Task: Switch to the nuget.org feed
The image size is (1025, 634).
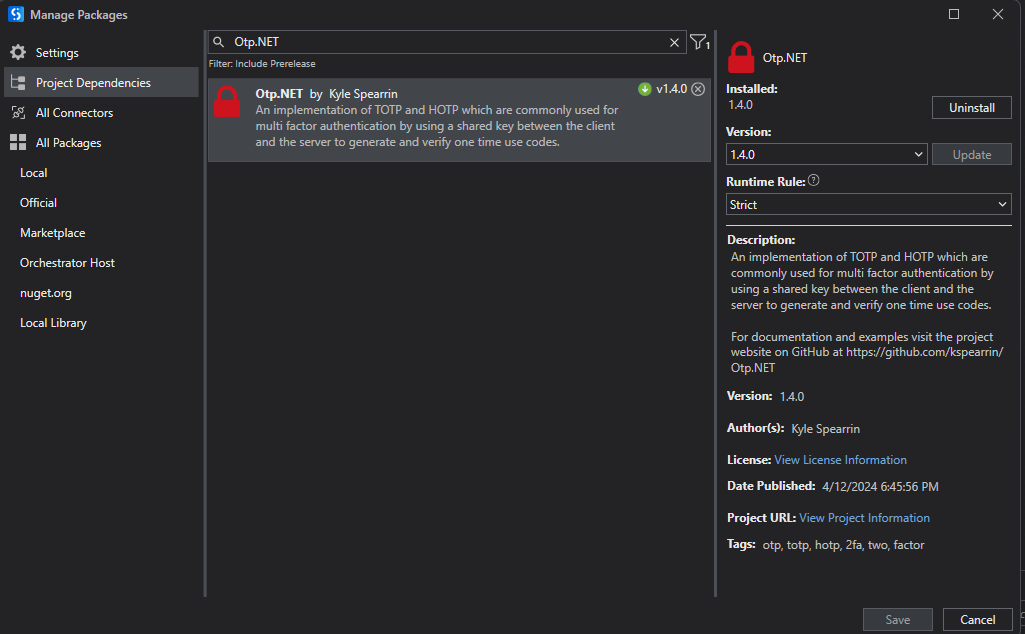Action: tap(46, 293)
